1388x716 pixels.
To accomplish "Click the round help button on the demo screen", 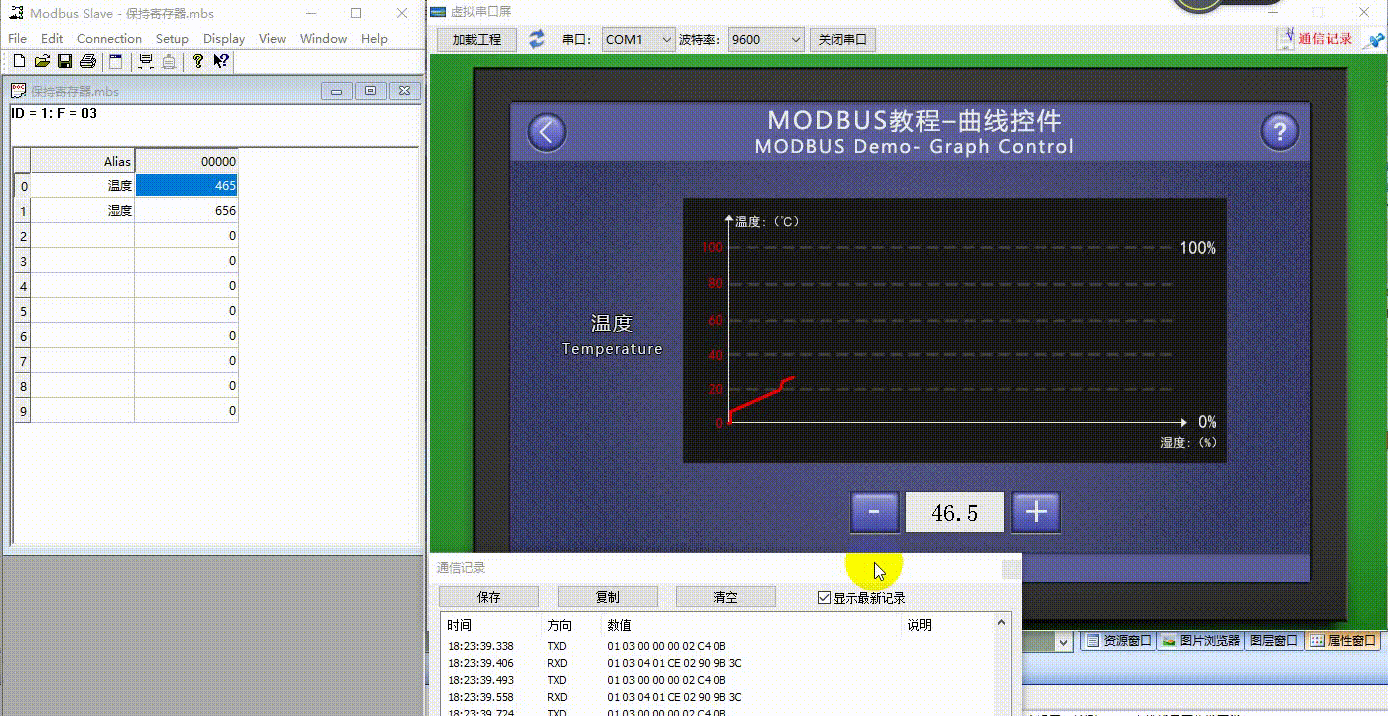I will click(x=1279, y=131).
